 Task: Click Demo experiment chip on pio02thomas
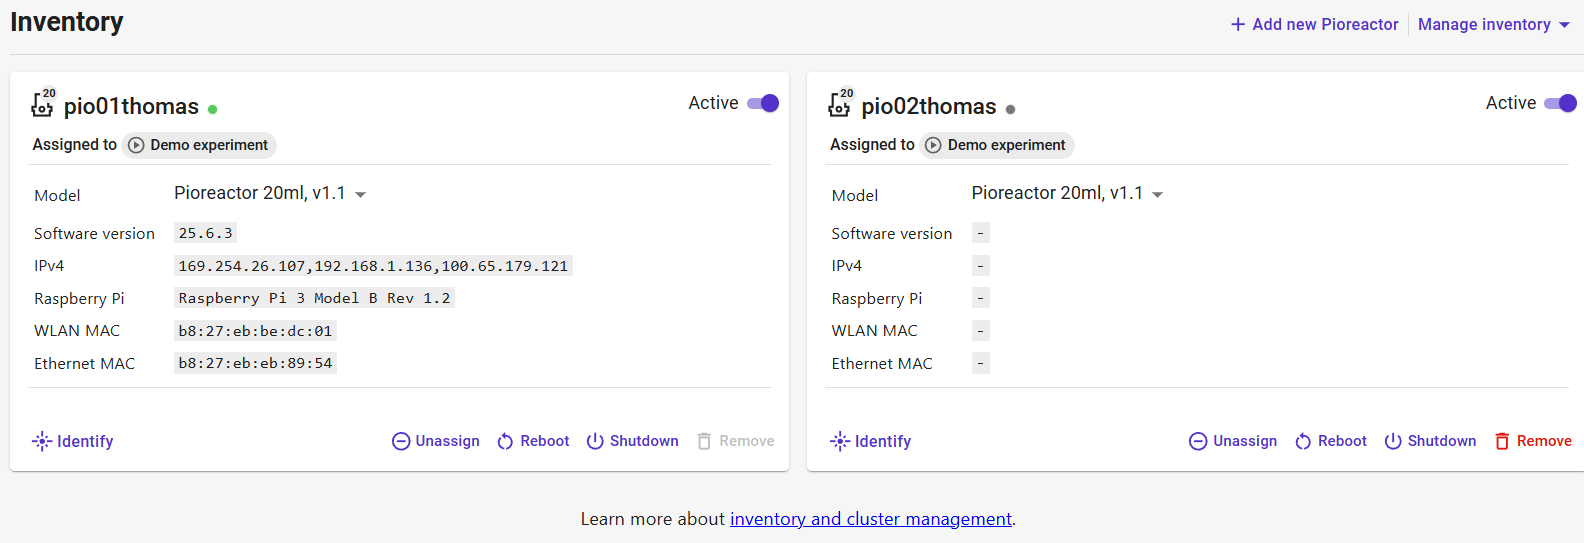tap(997, 145)
